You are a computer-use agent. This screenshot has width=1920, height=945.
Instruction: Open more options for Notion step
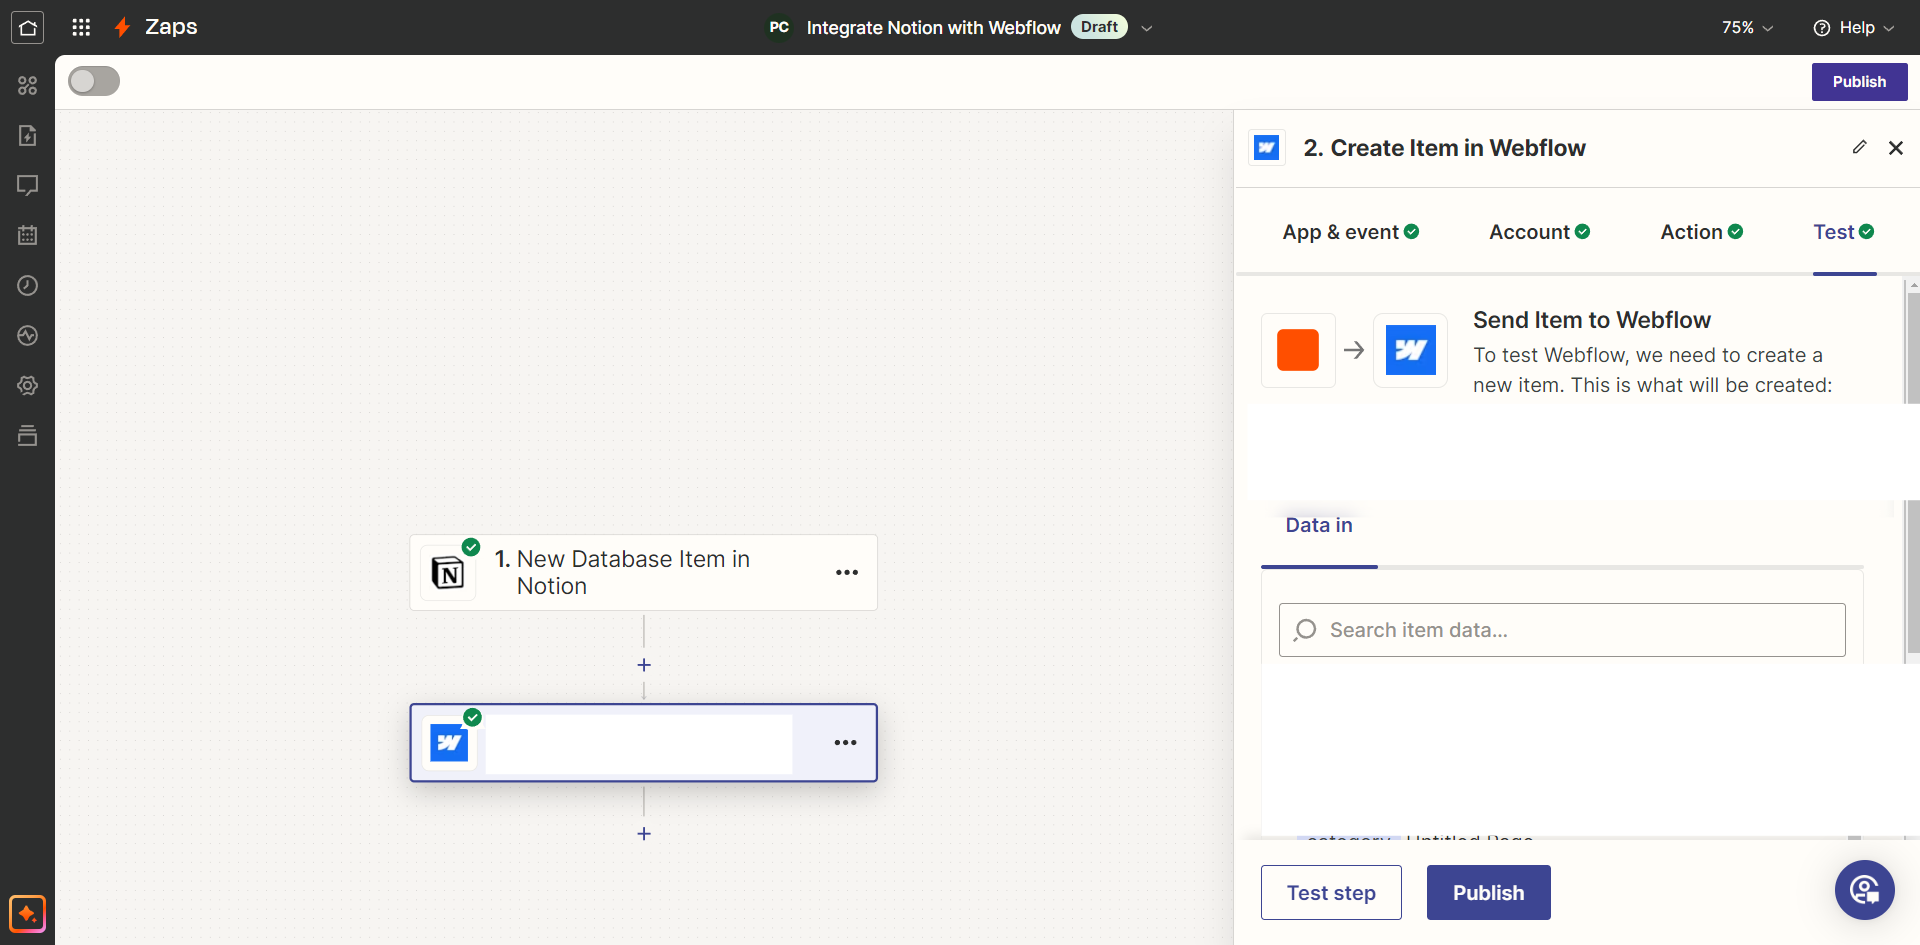847,573
